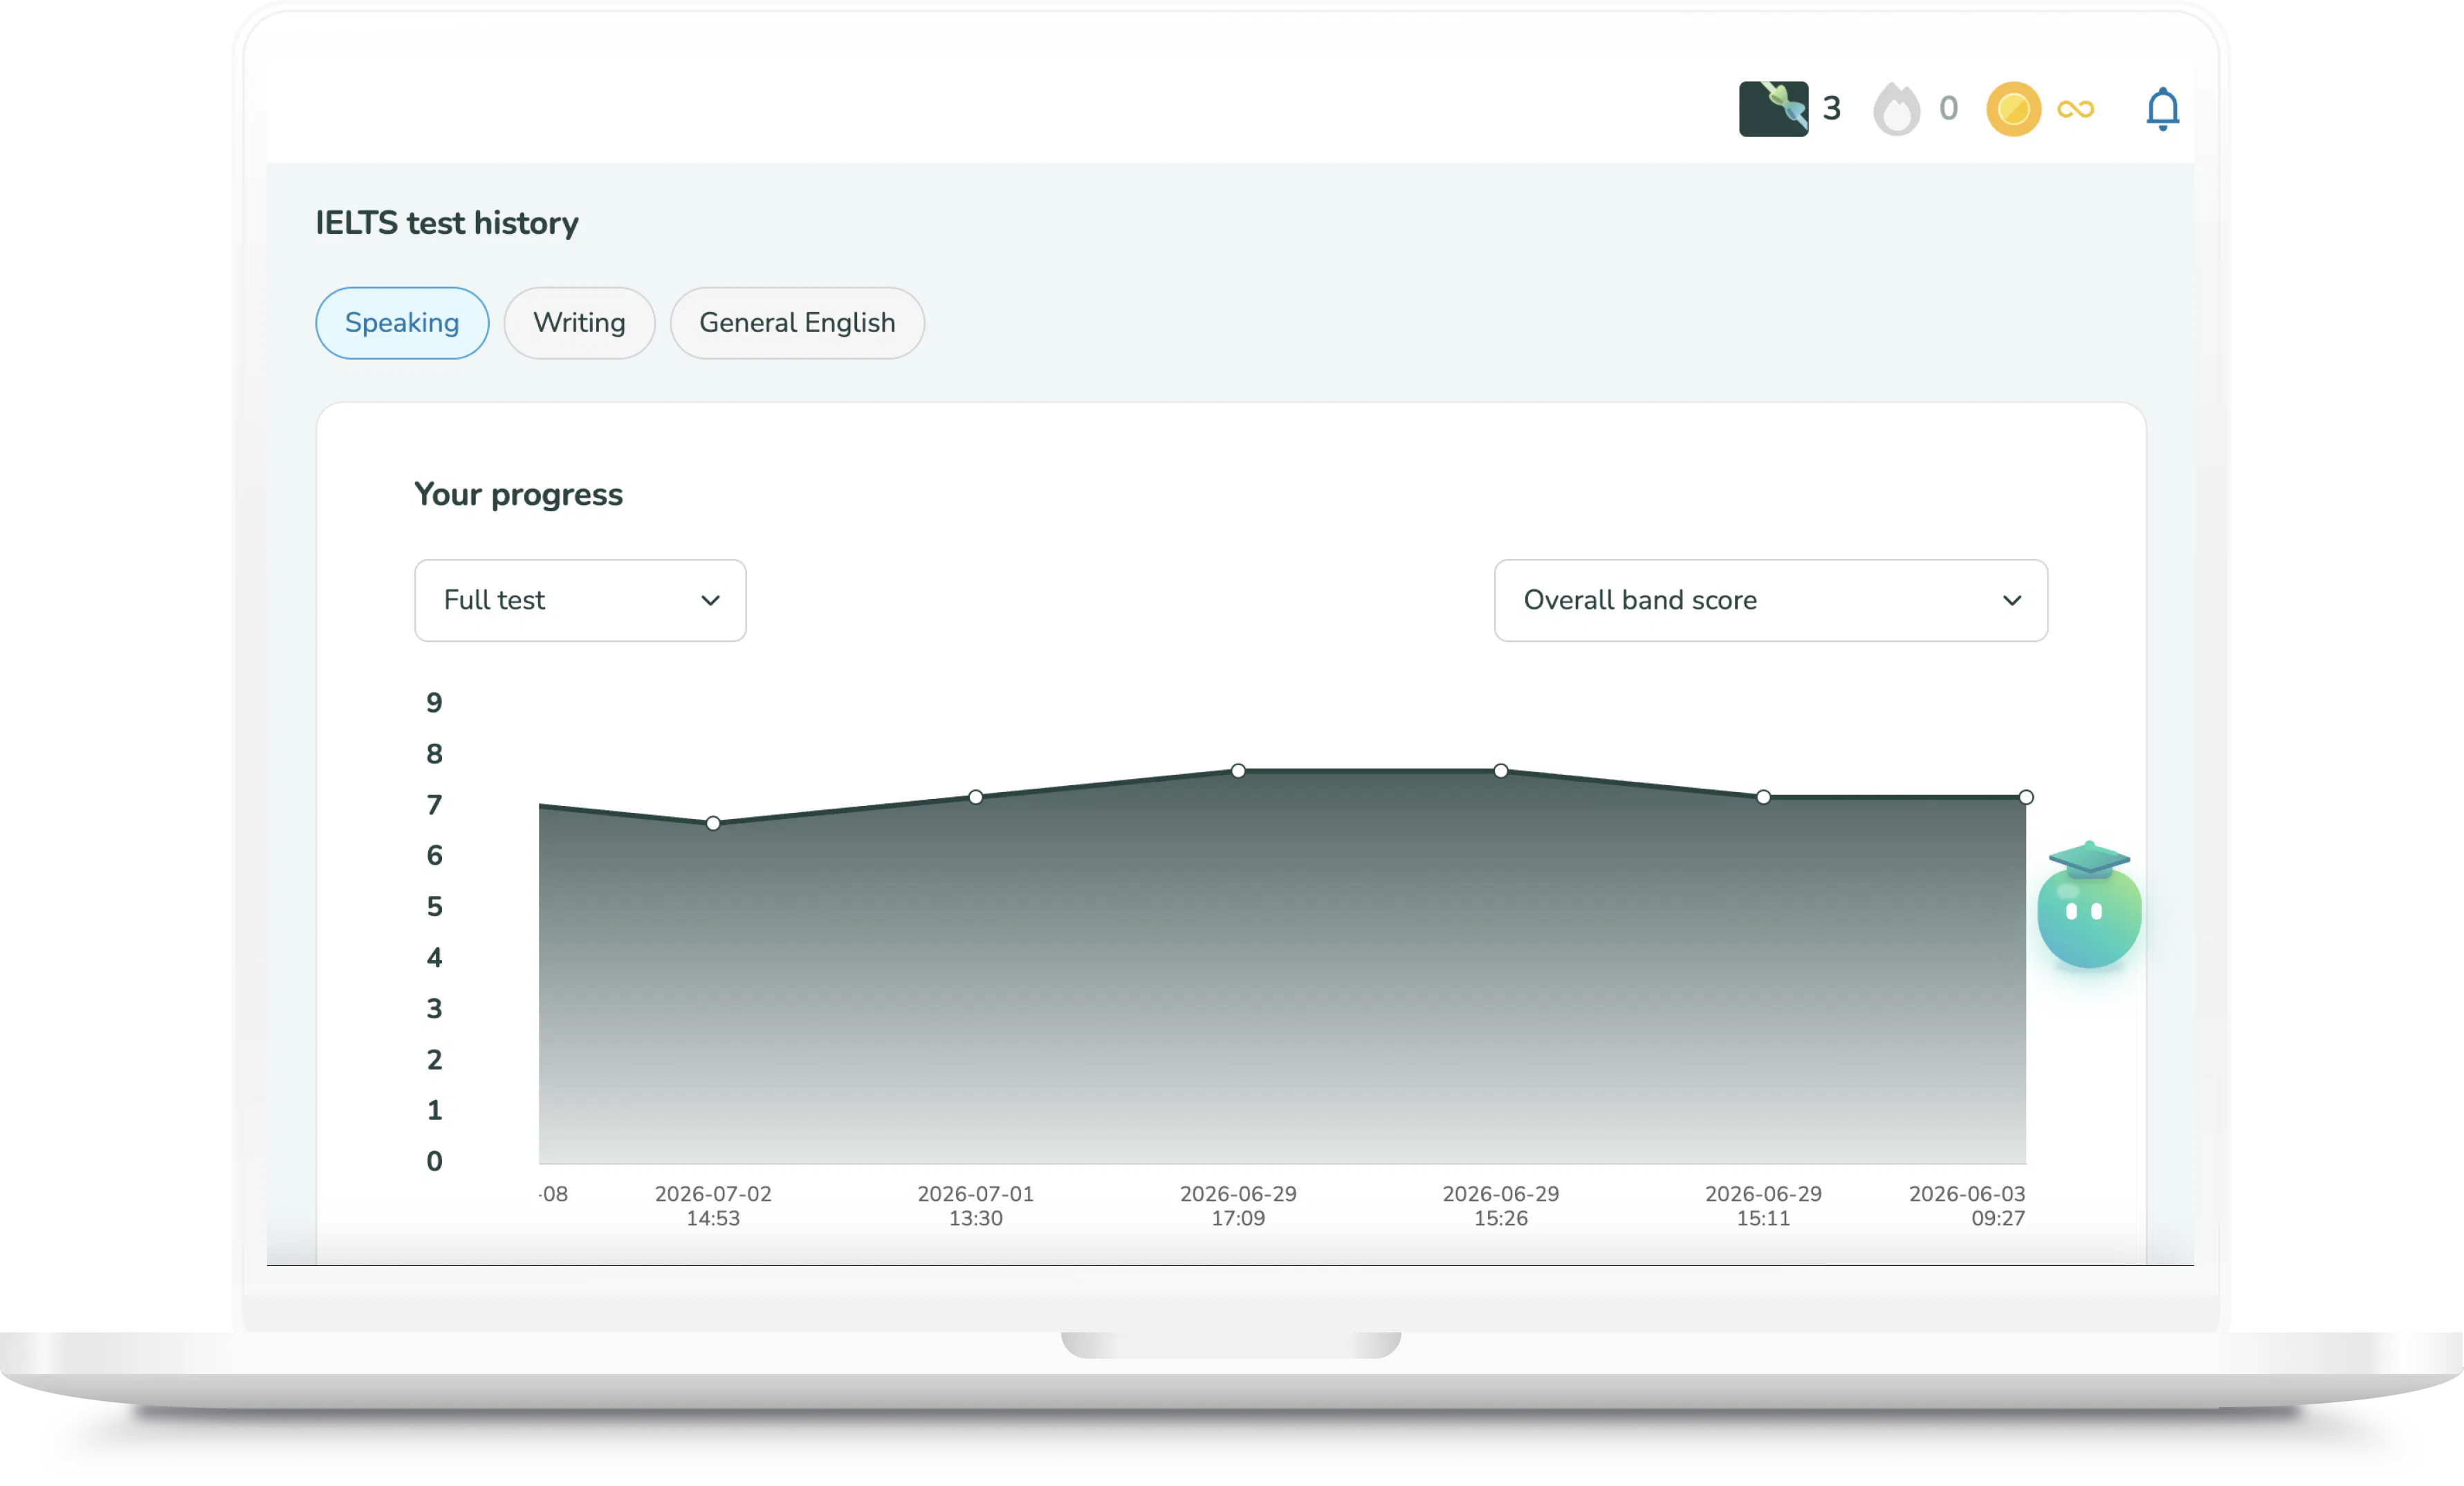Click the gold coin icon

pyautogui.click(x=2013, y=109)
